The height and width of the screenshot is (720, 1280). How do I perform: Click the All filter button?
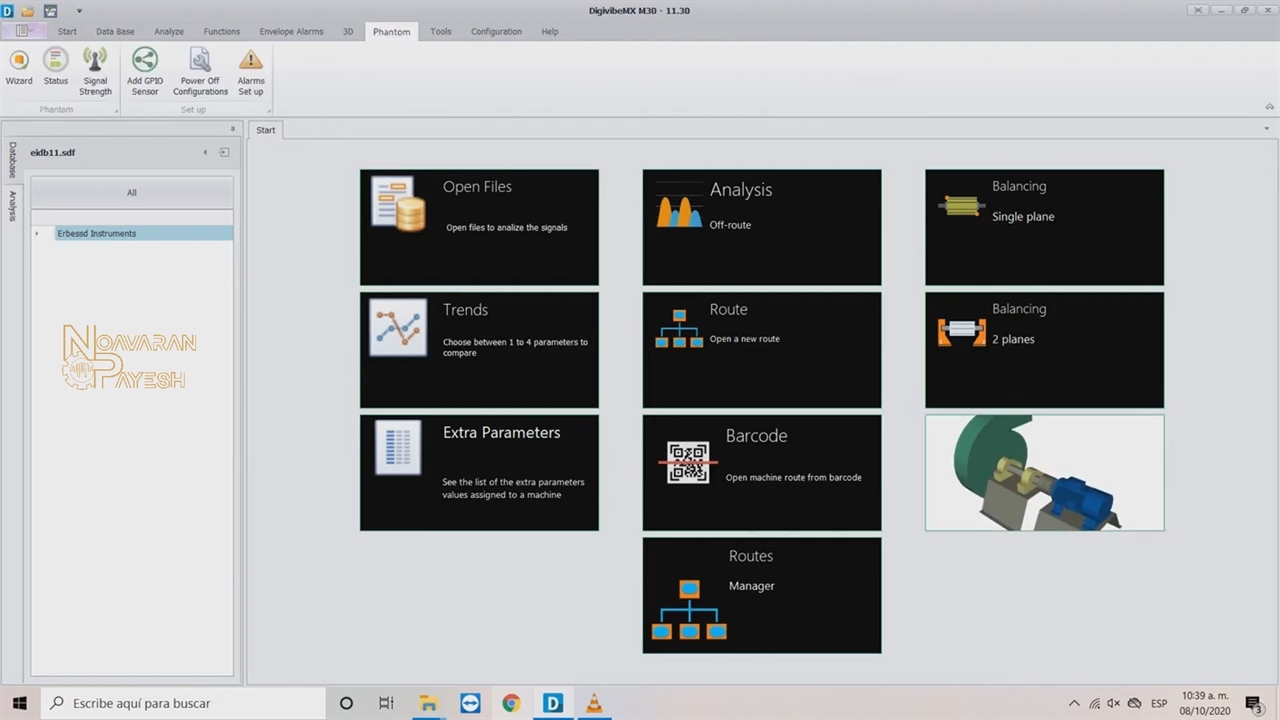point(132,193)
